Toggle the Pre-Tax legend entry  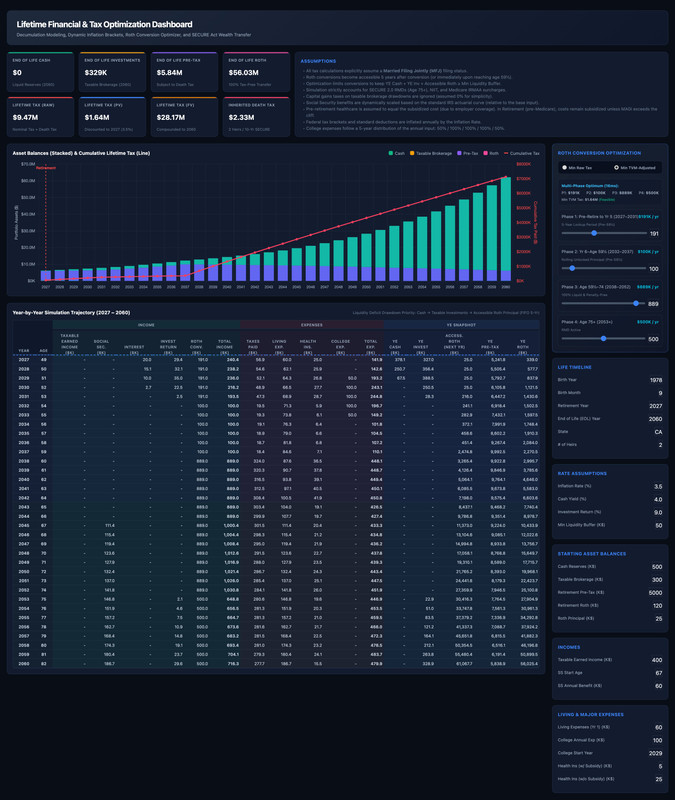point(467,153)
